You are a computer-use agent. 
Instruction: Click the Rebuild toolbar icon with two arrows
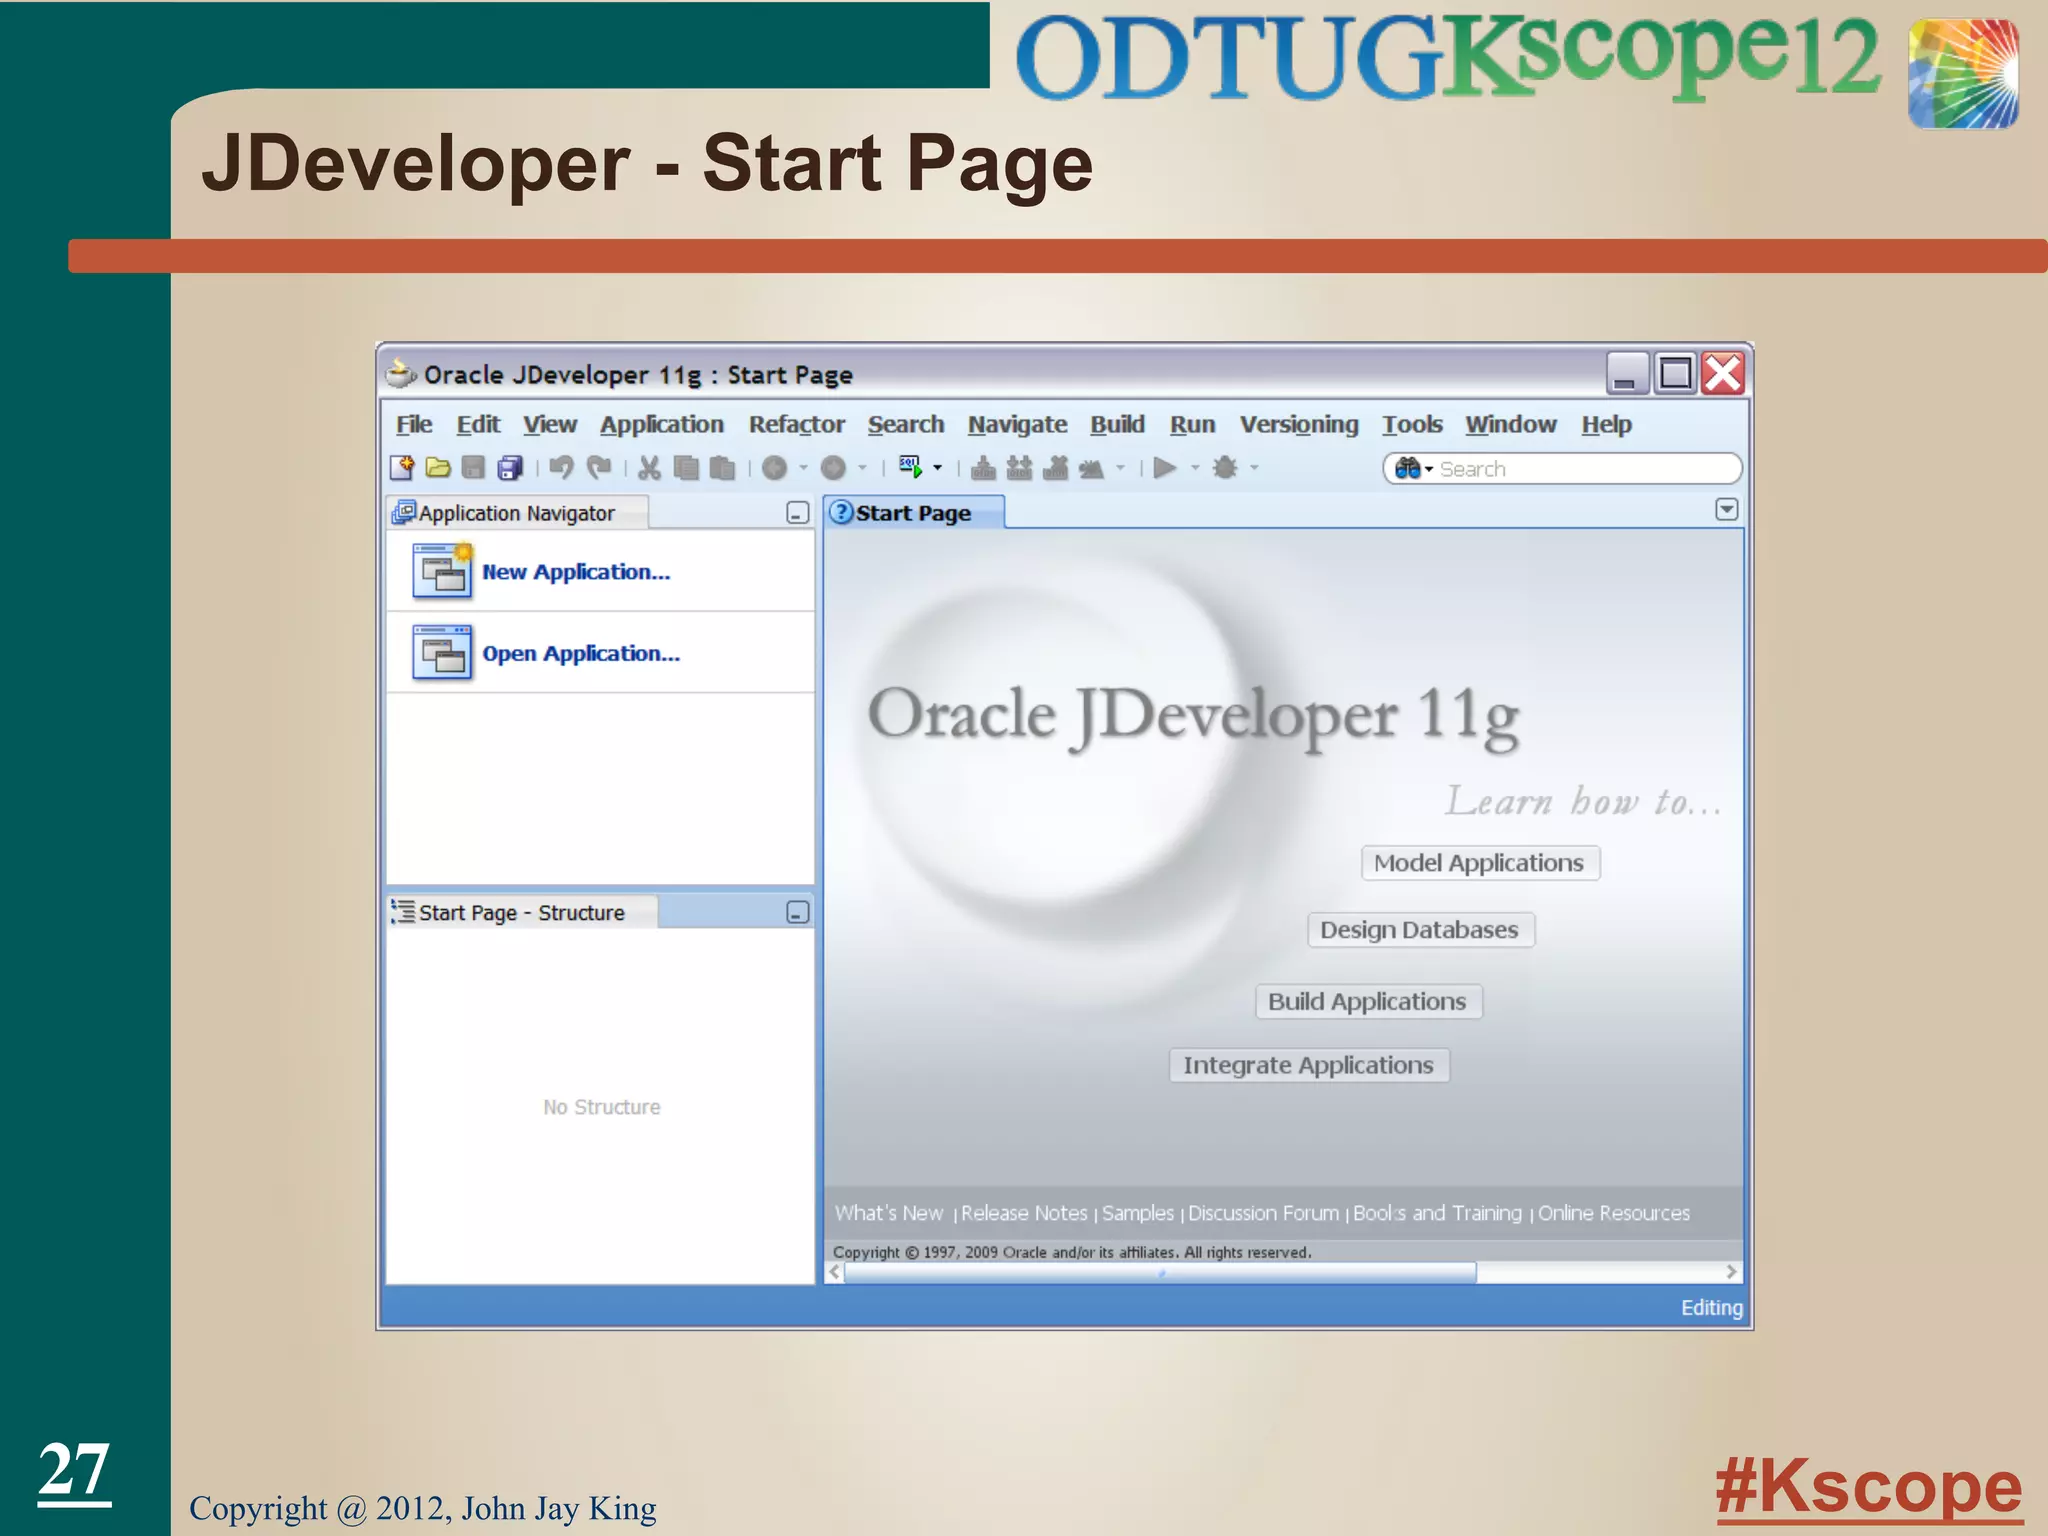coord(1019,467)
